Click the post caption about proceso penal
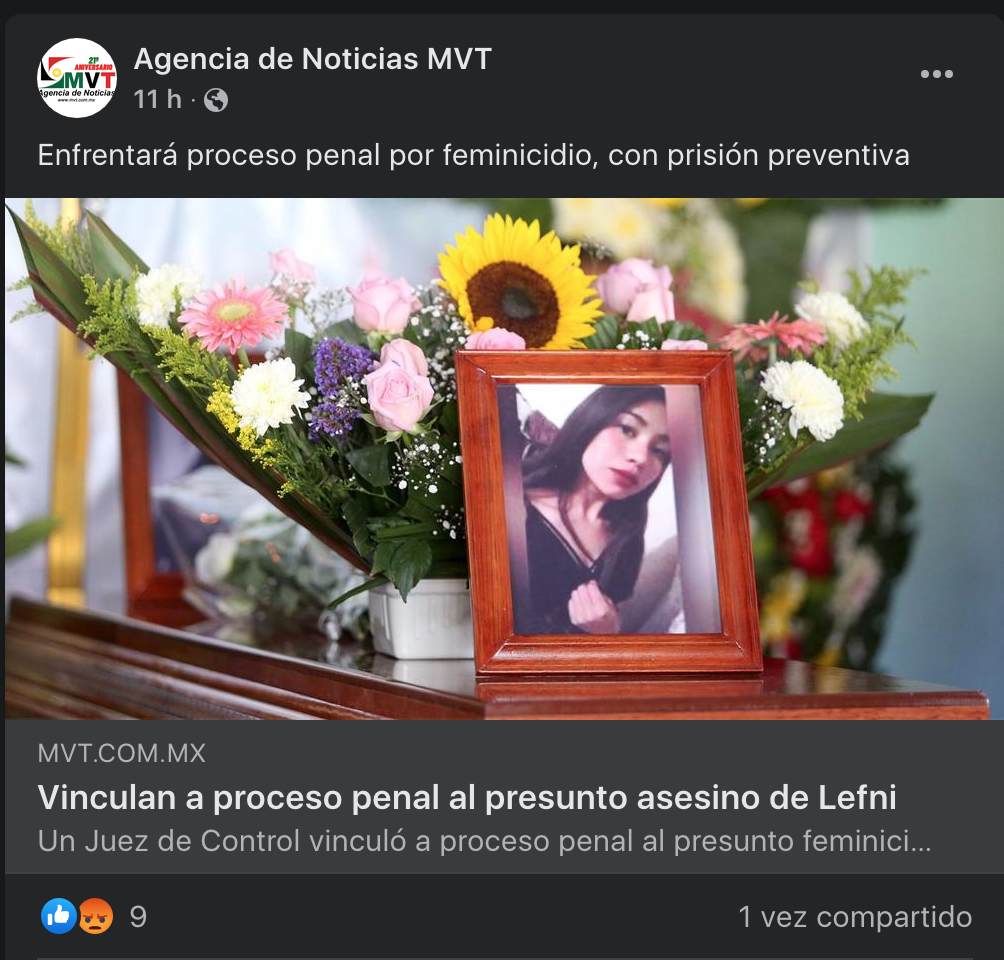1004x960 pixels. click(473, 155)
